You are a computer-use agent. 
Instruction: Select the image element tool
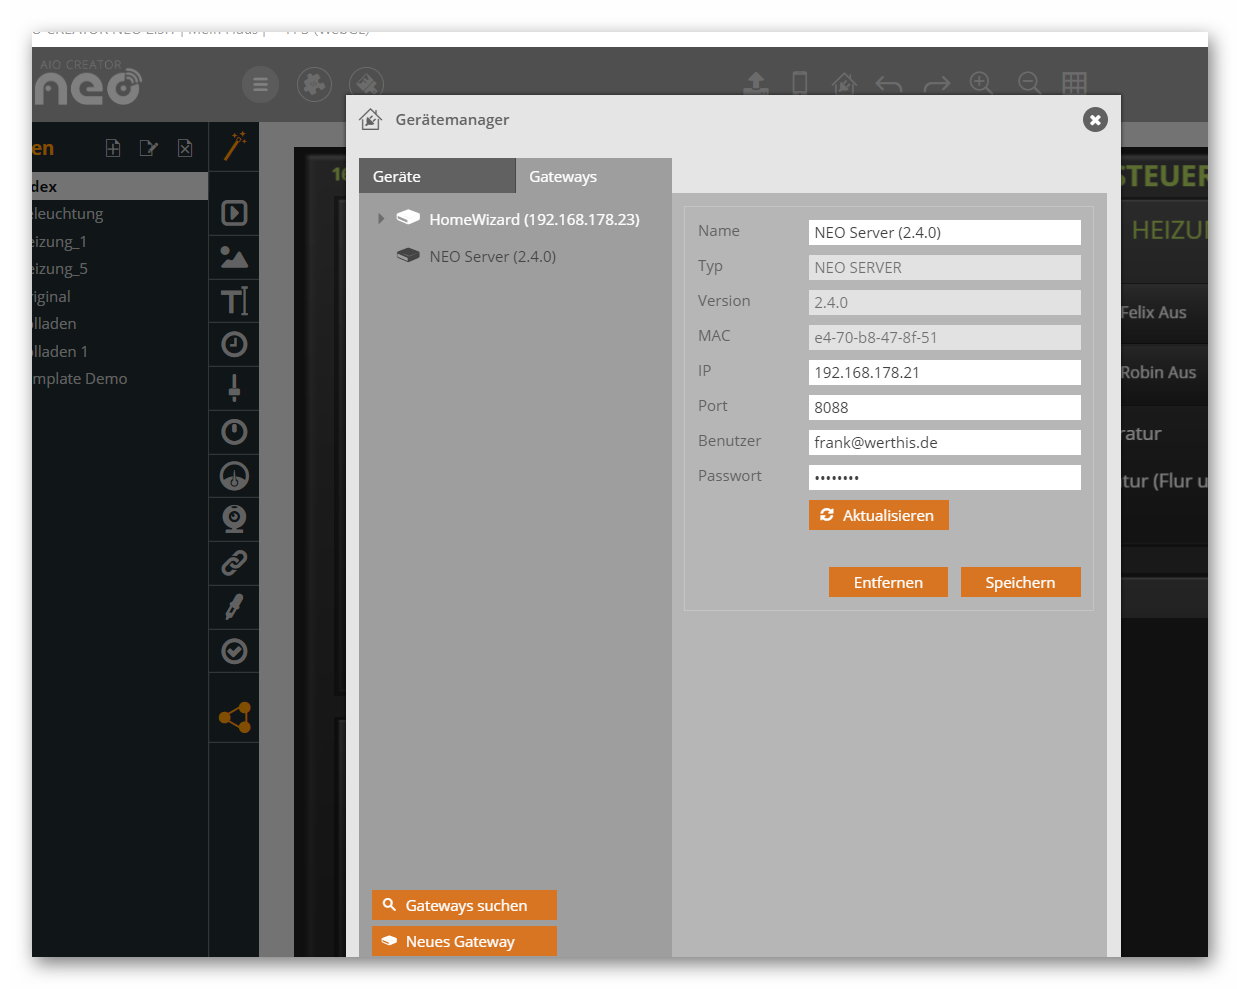pos(234,257)
